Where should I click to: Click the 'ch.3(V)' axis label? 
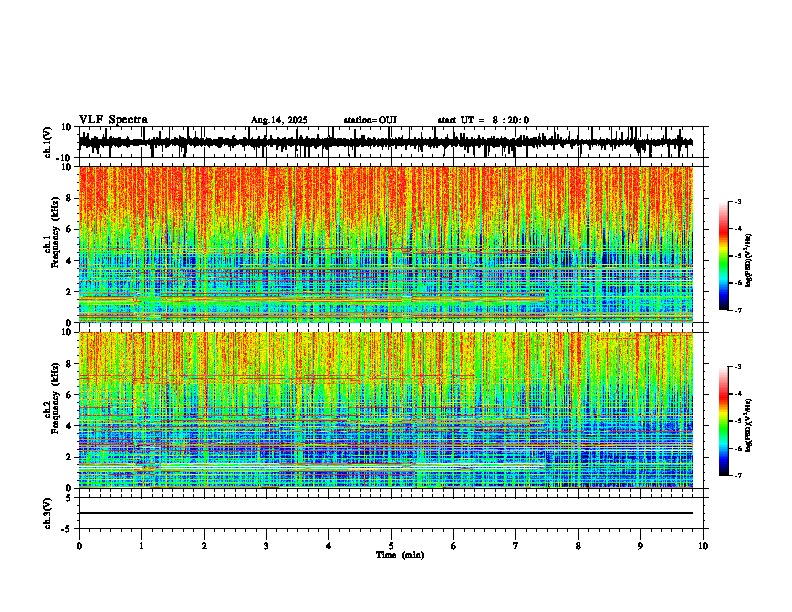coord(48,513)
